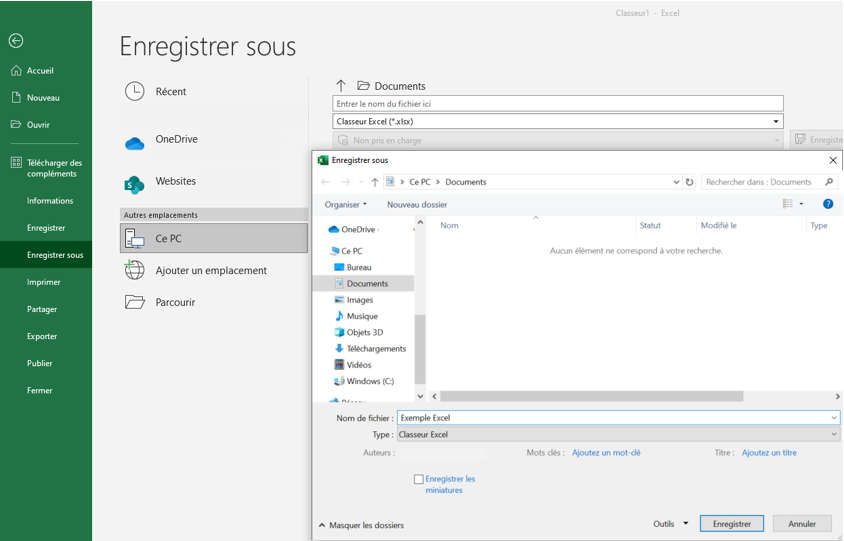Click Nouveau dossier button

pyautogui.click(x=417, y=205)
